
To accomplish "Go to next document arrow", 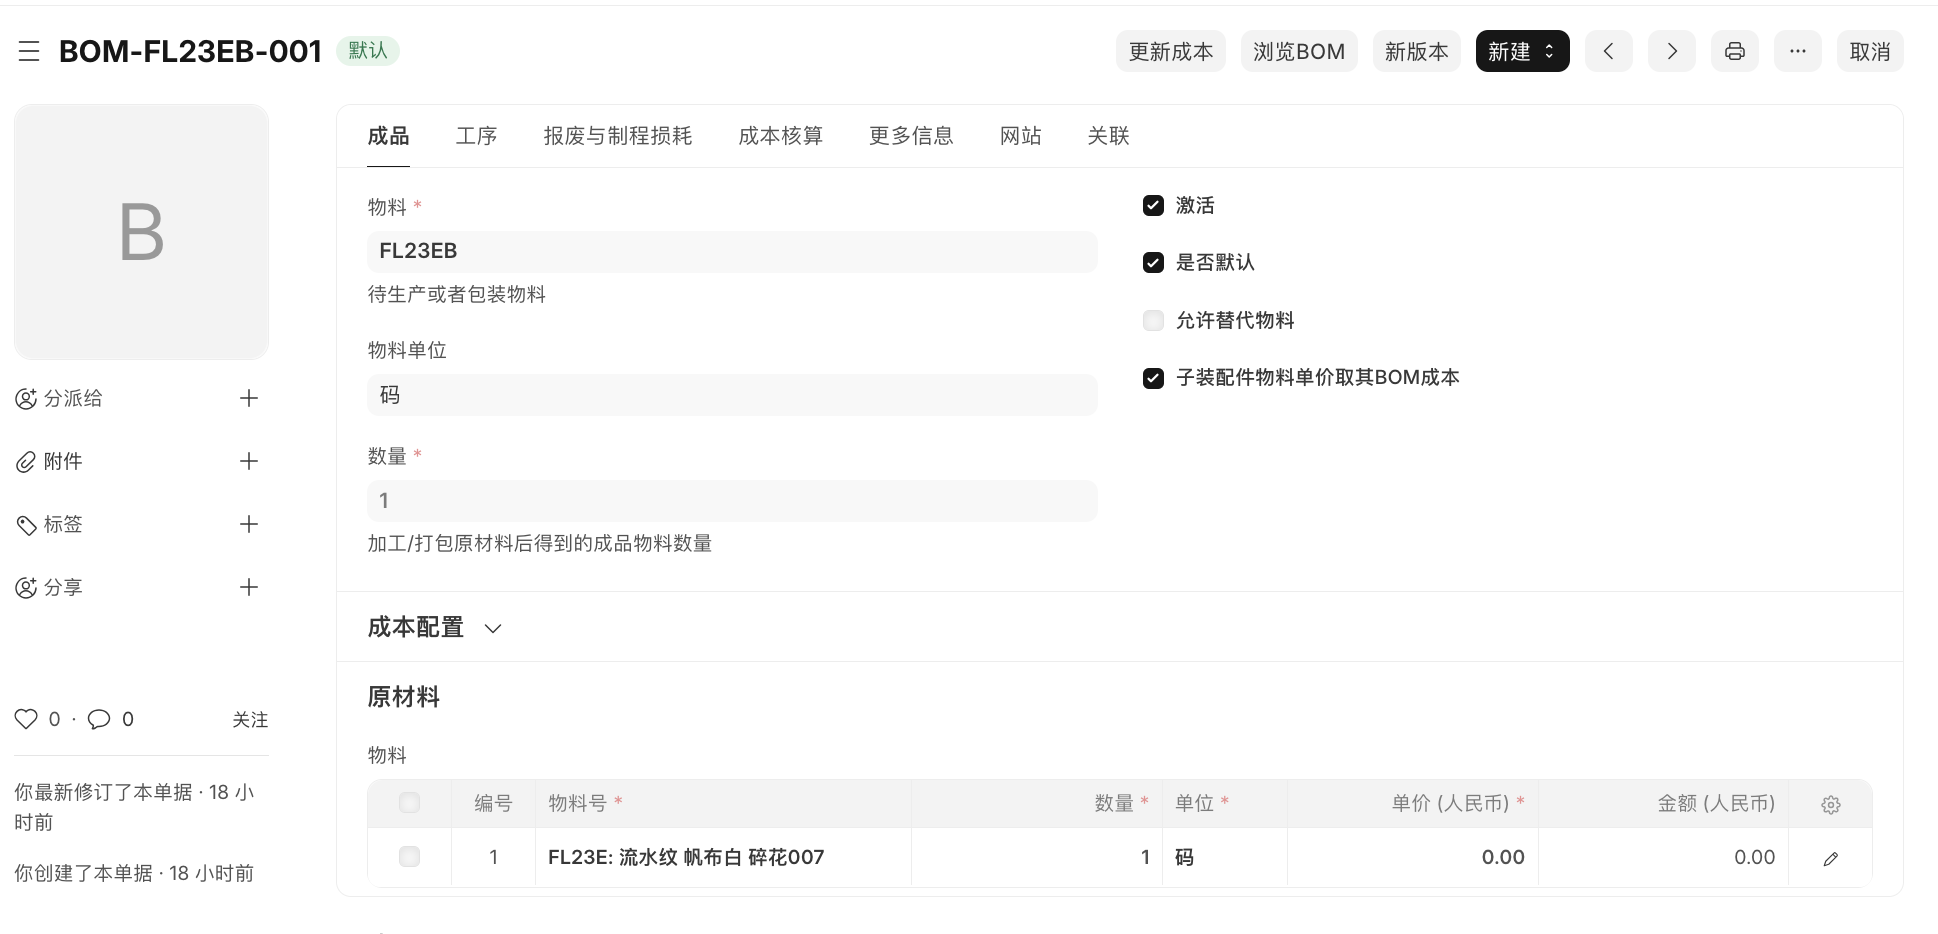I will [x=1671, y=52].
